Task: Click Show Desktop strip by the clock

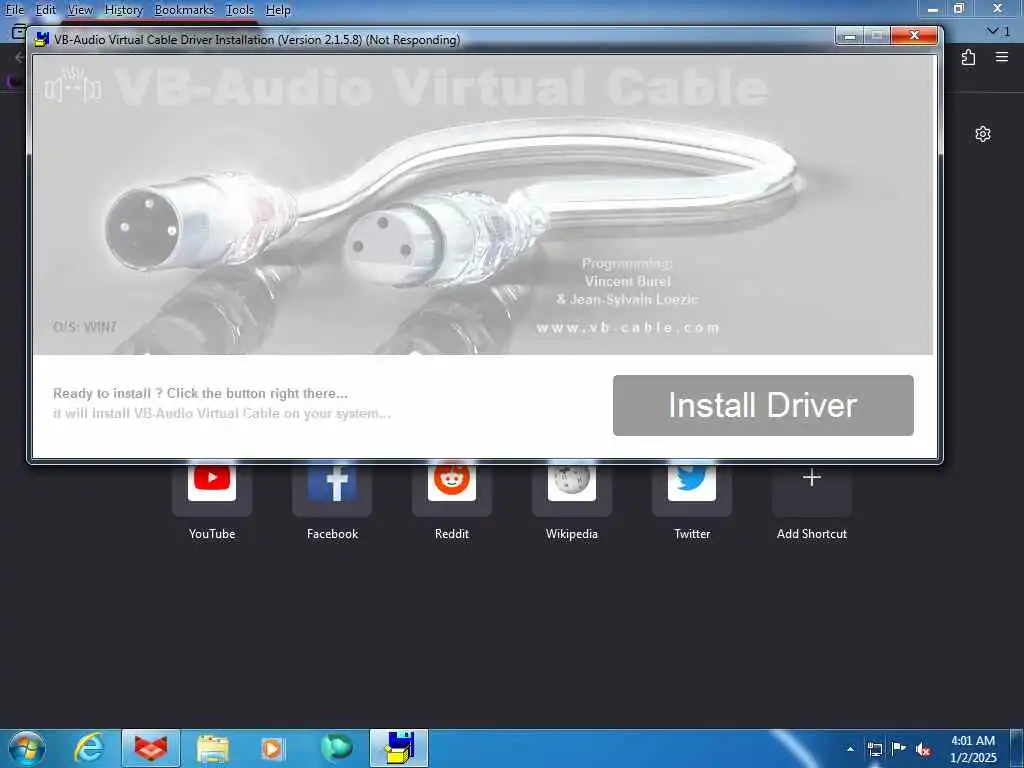Action: pyautogui.click(x=1017, y=748)
